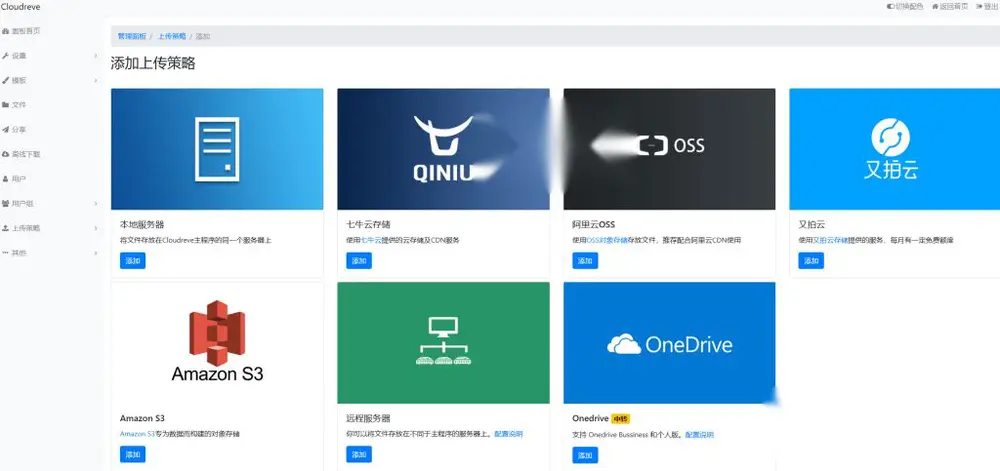This screenshot has height=471, width=1000.
Task: Add the 远程服务器 upload policy
Action: (x=359, y=454)
